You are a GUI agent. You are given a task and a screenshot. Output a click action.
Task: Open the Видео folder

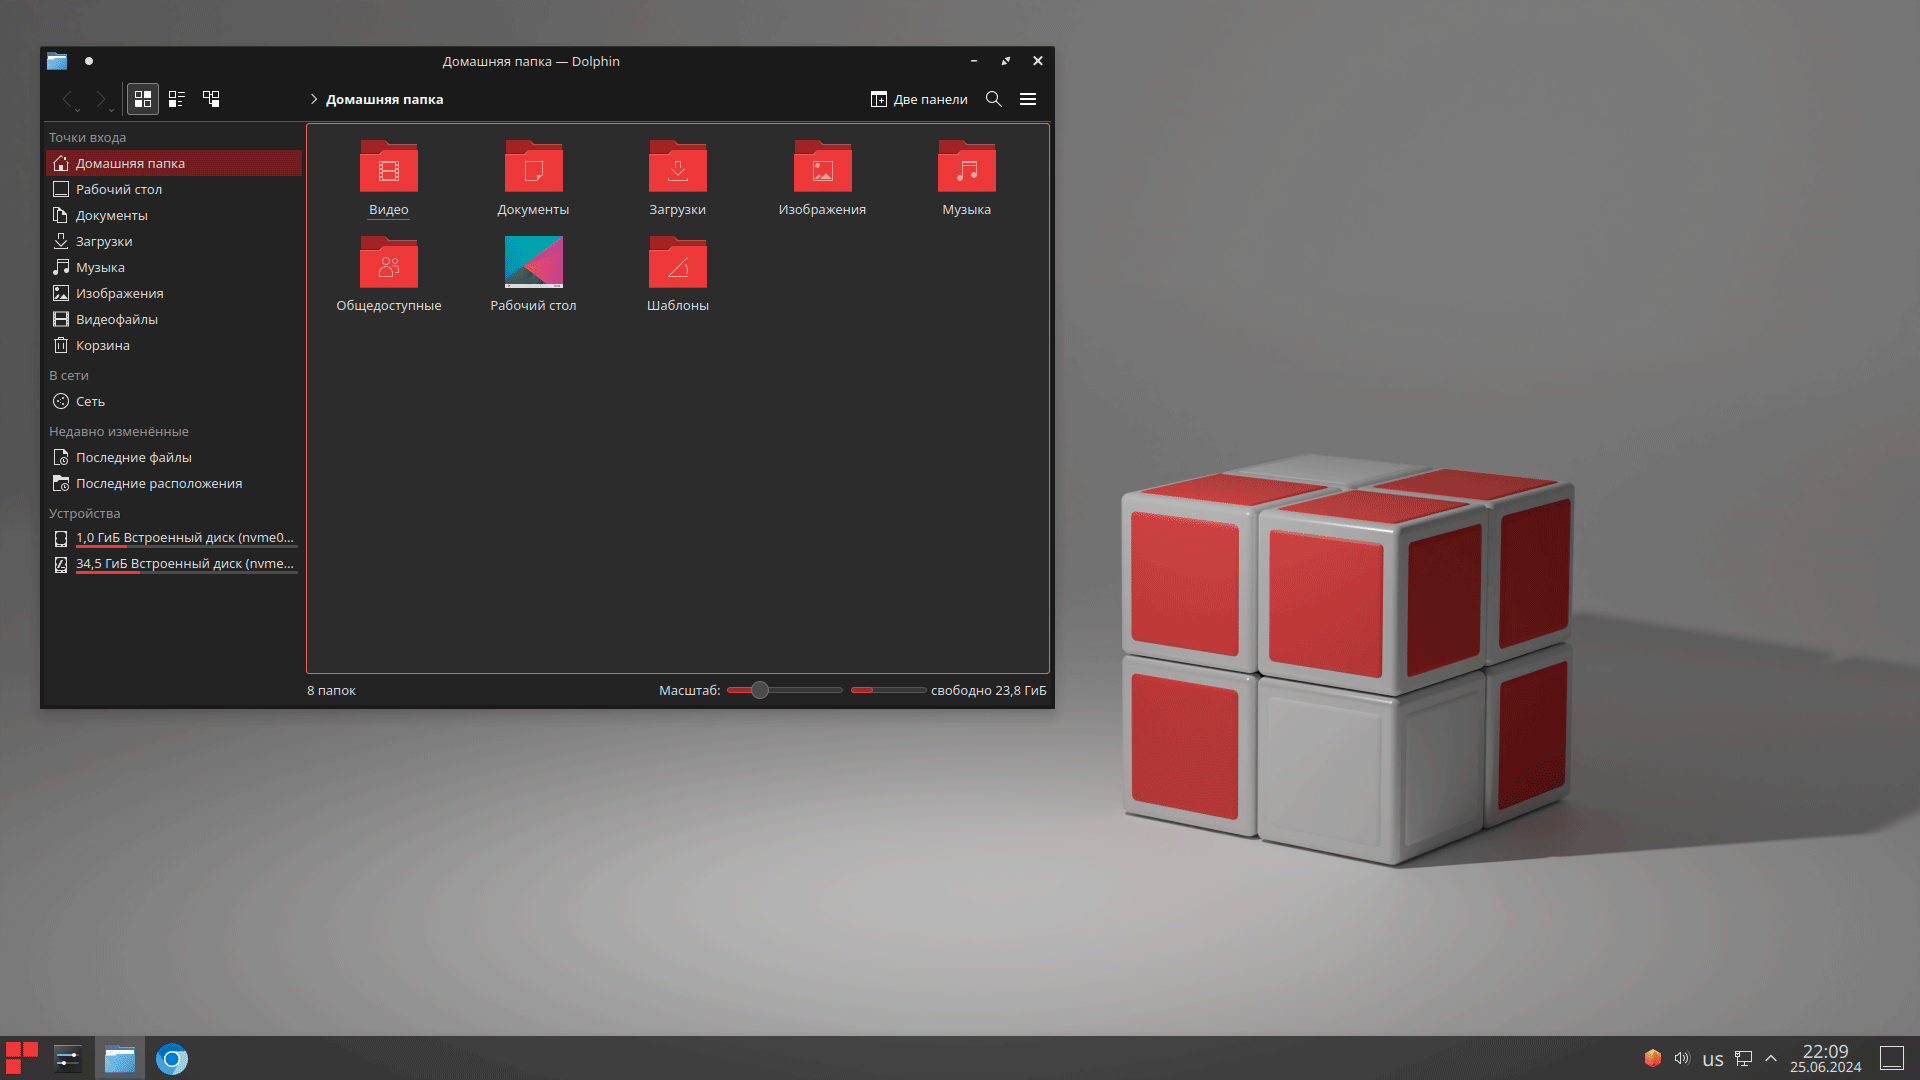click(x=389, y=167)
